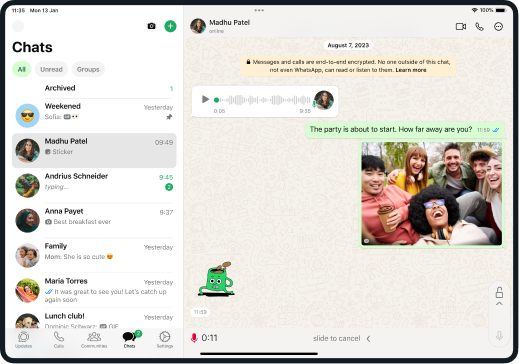Click the microphone button at bottom right
The height and width of the screenshot is (364, 519).
[499, 336]
